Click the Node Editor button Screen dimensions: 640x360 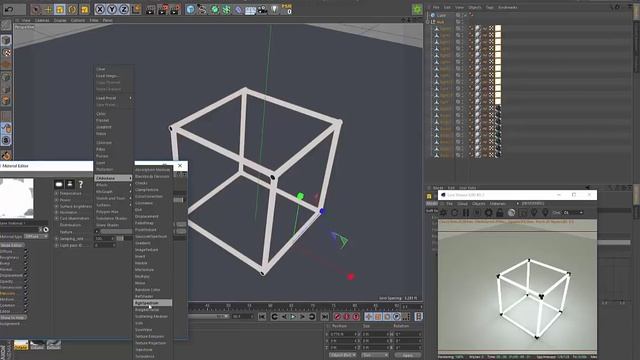coord(12,245)
